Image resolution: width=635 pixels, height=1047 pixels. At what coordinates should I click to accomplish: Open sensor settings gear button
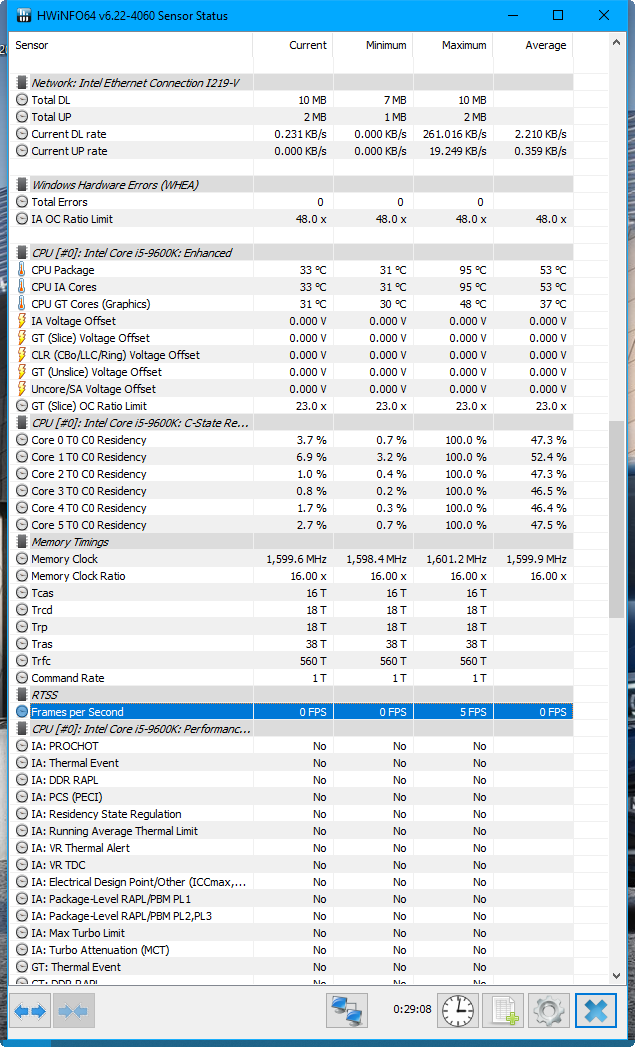click(x=549, y=1011)
